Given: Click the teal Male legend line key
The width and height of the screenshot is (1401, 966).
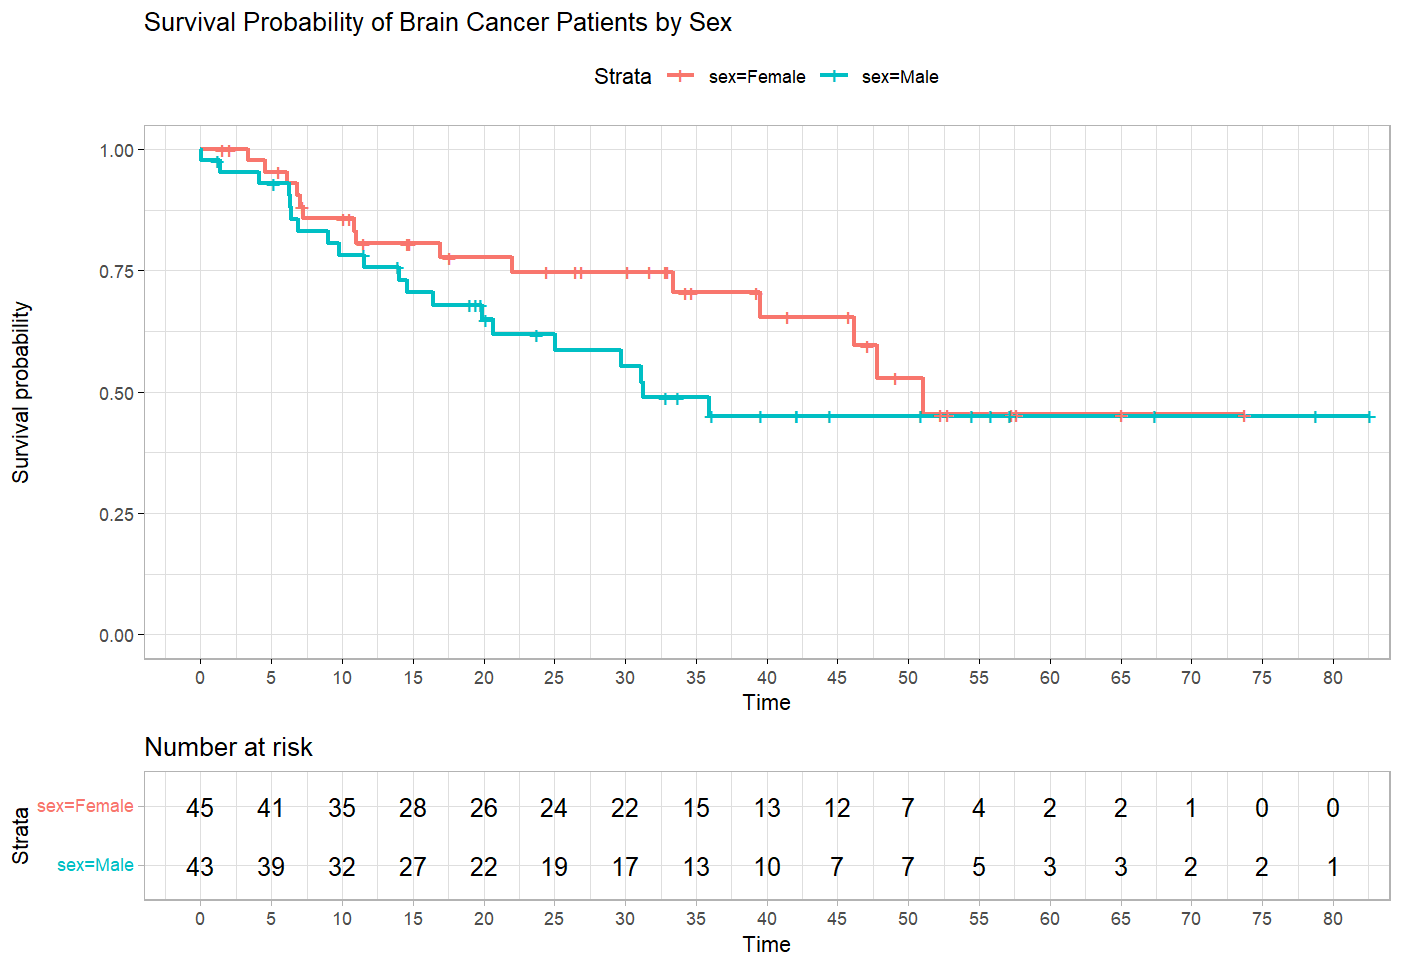Looking at the screenshot, I should pos(834,76).
